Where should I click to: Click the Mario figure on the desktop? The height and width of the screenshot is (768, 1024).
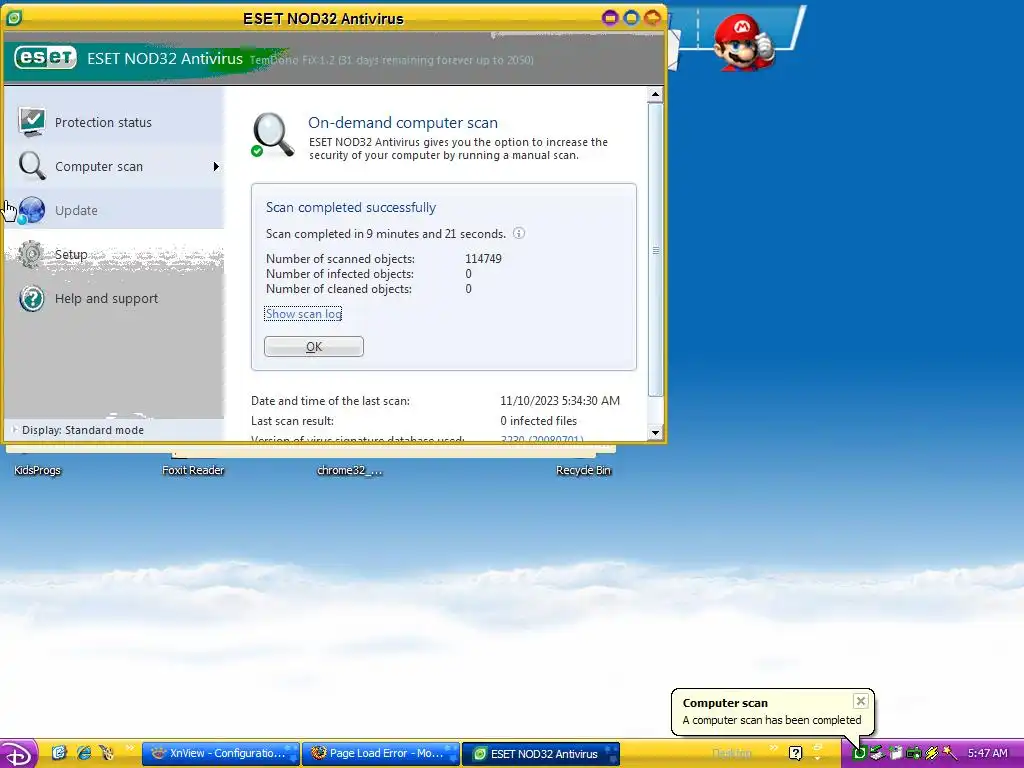pyautogui.click(x=743, y=41)
